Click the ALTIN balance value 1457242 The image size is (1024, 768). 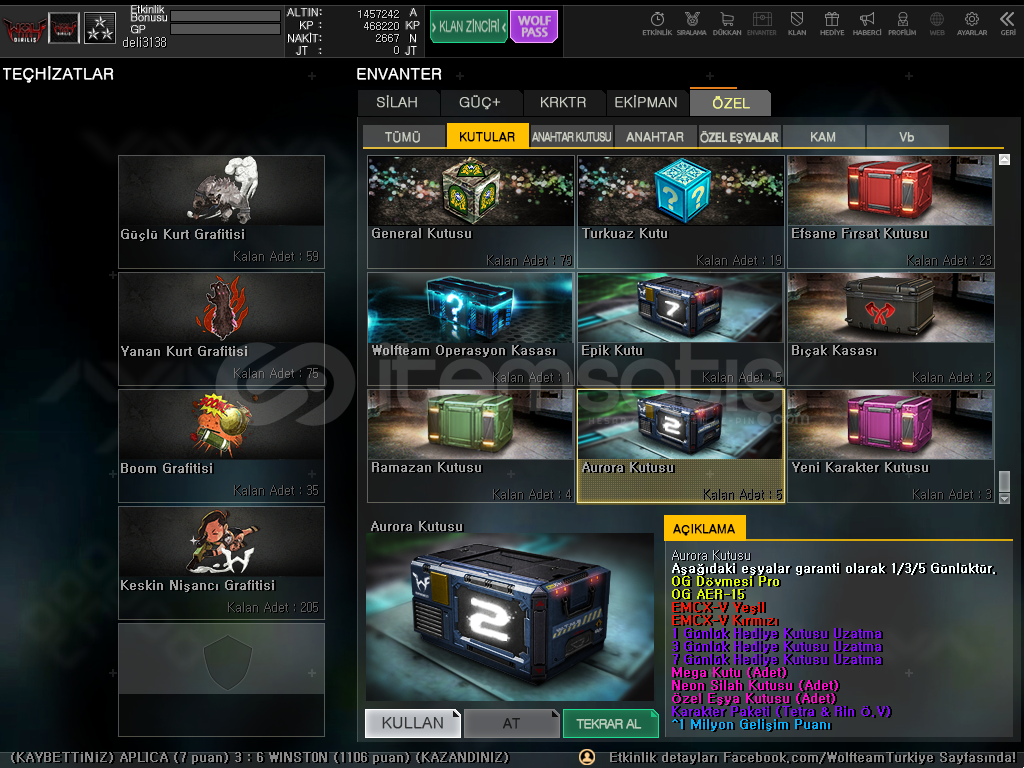(378, 14)
